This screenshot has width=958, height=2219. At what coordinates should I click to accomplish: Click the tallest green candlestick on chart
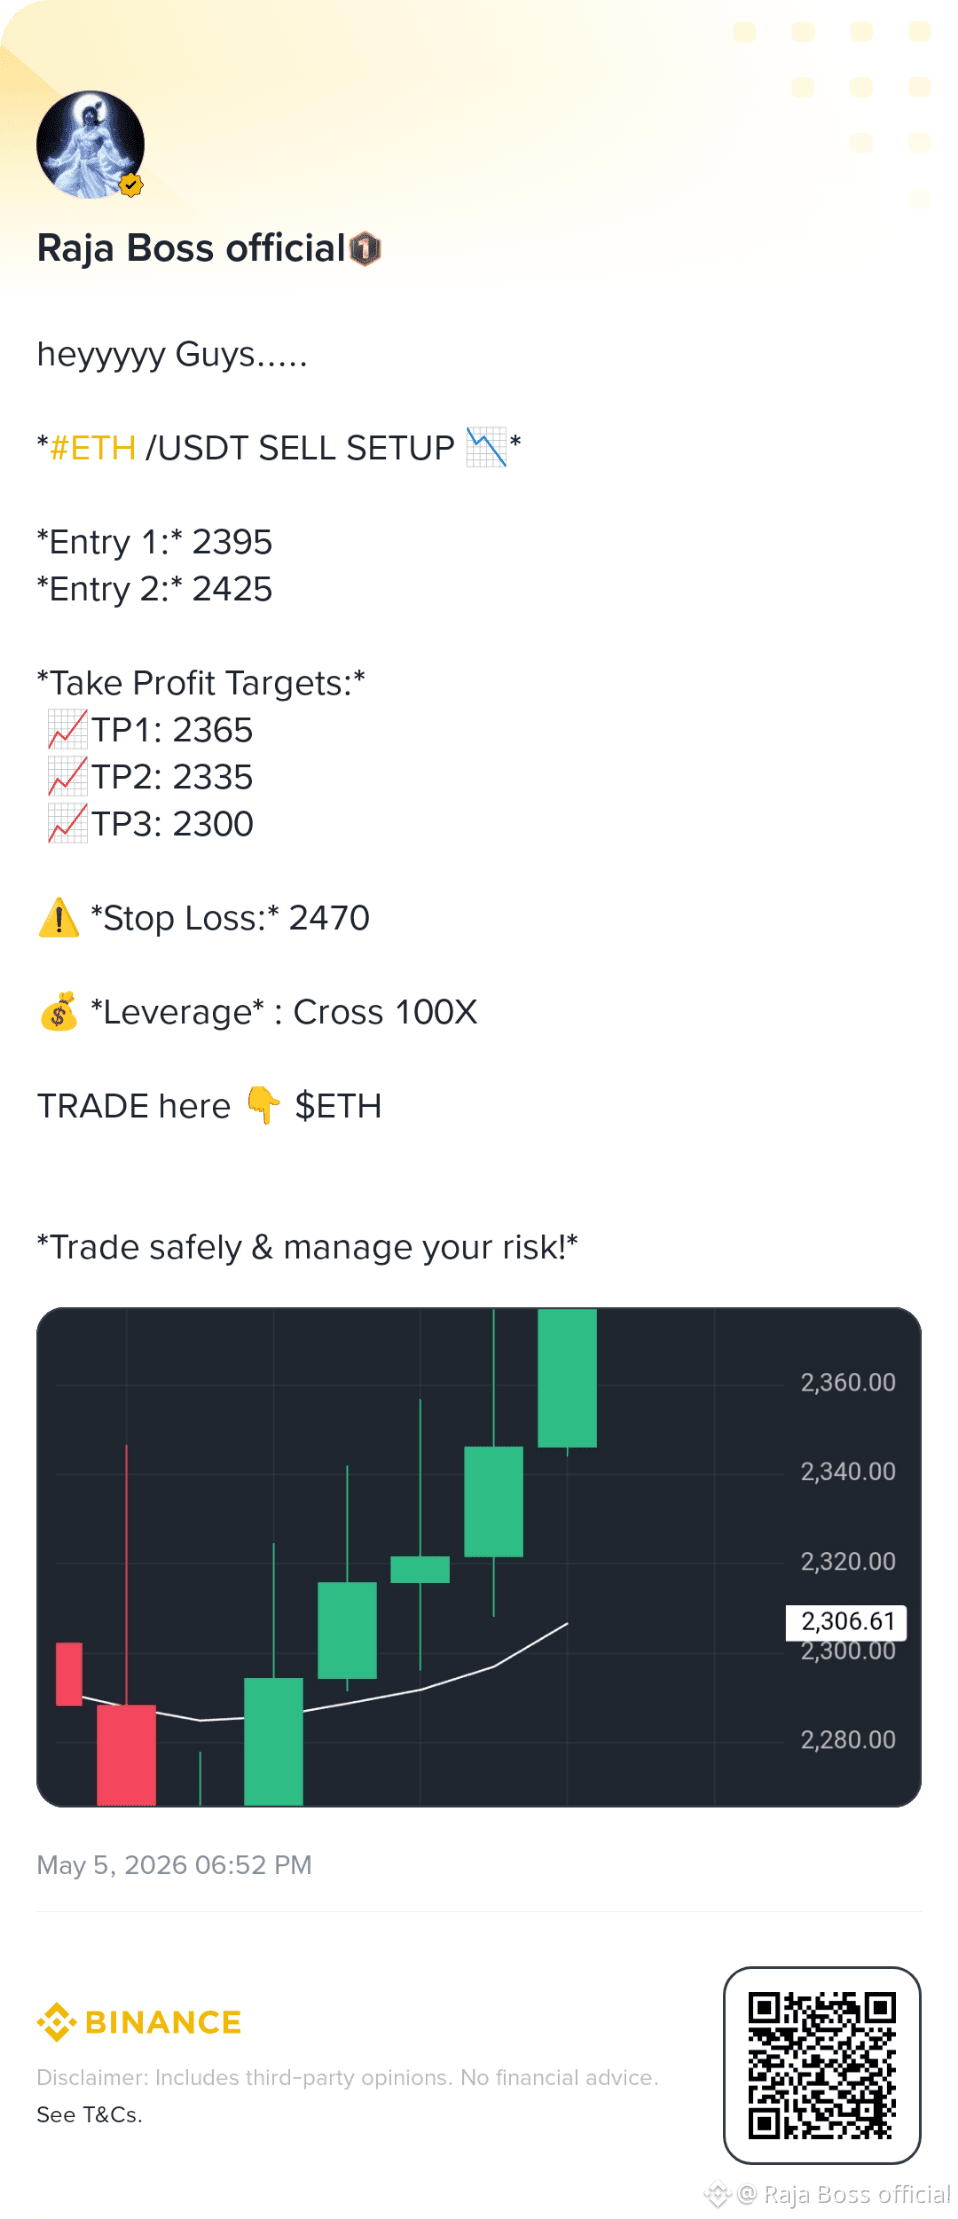[x=567, y=1378]
